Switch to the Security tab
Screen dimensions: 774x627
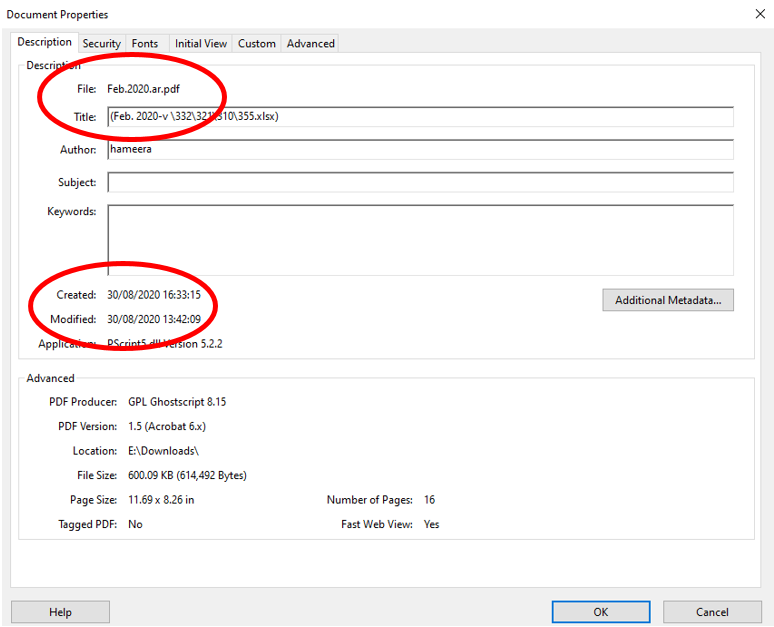(101, 44)
